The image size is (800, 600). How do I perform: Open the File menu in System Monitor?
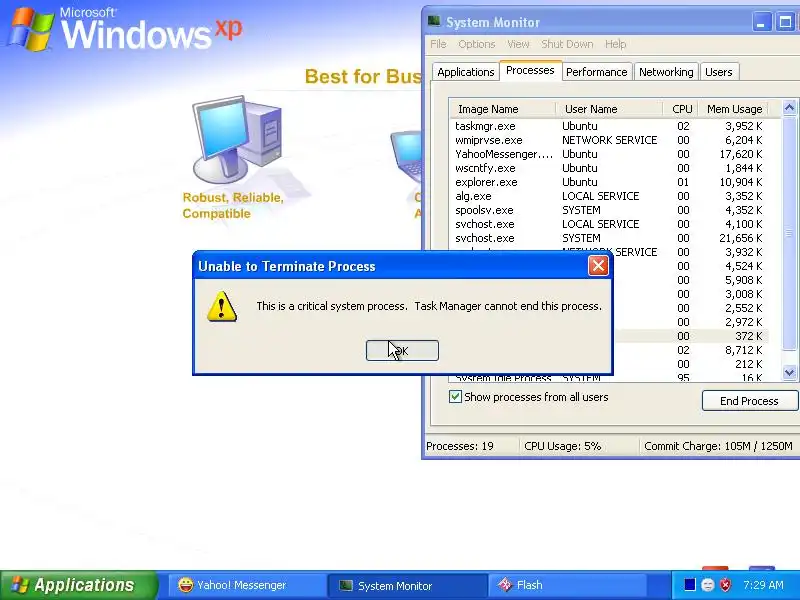[438, 44]
